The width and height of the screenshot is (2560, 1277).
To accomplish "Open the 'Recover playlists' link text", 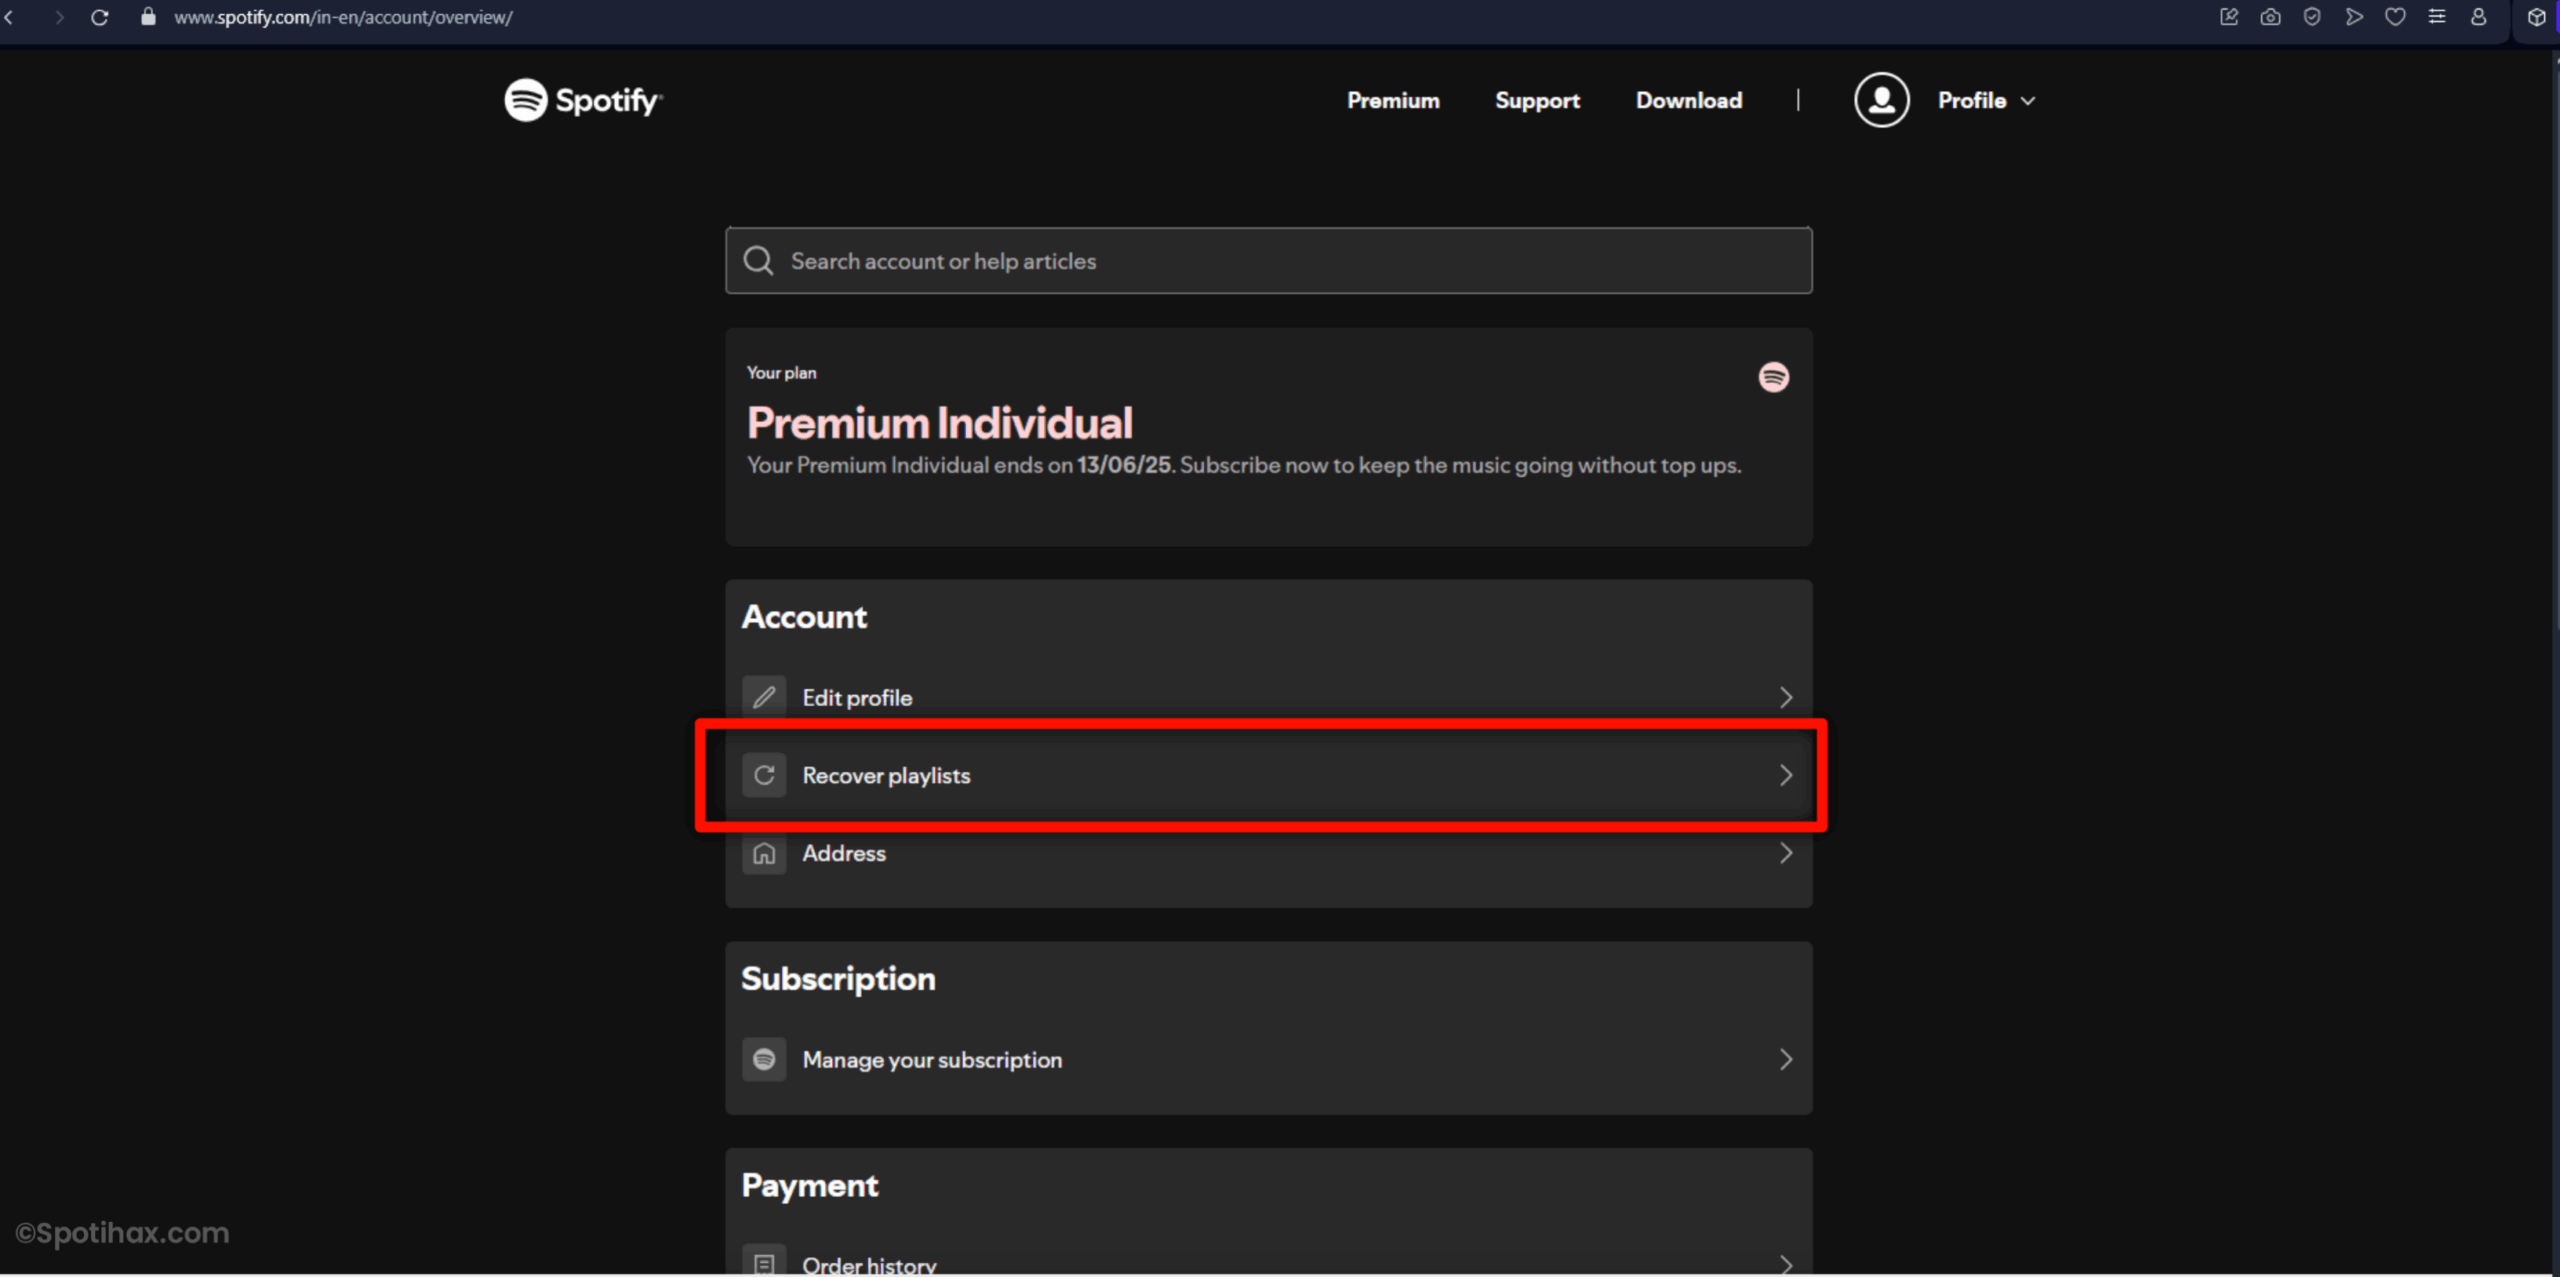I will coord(886,775).
